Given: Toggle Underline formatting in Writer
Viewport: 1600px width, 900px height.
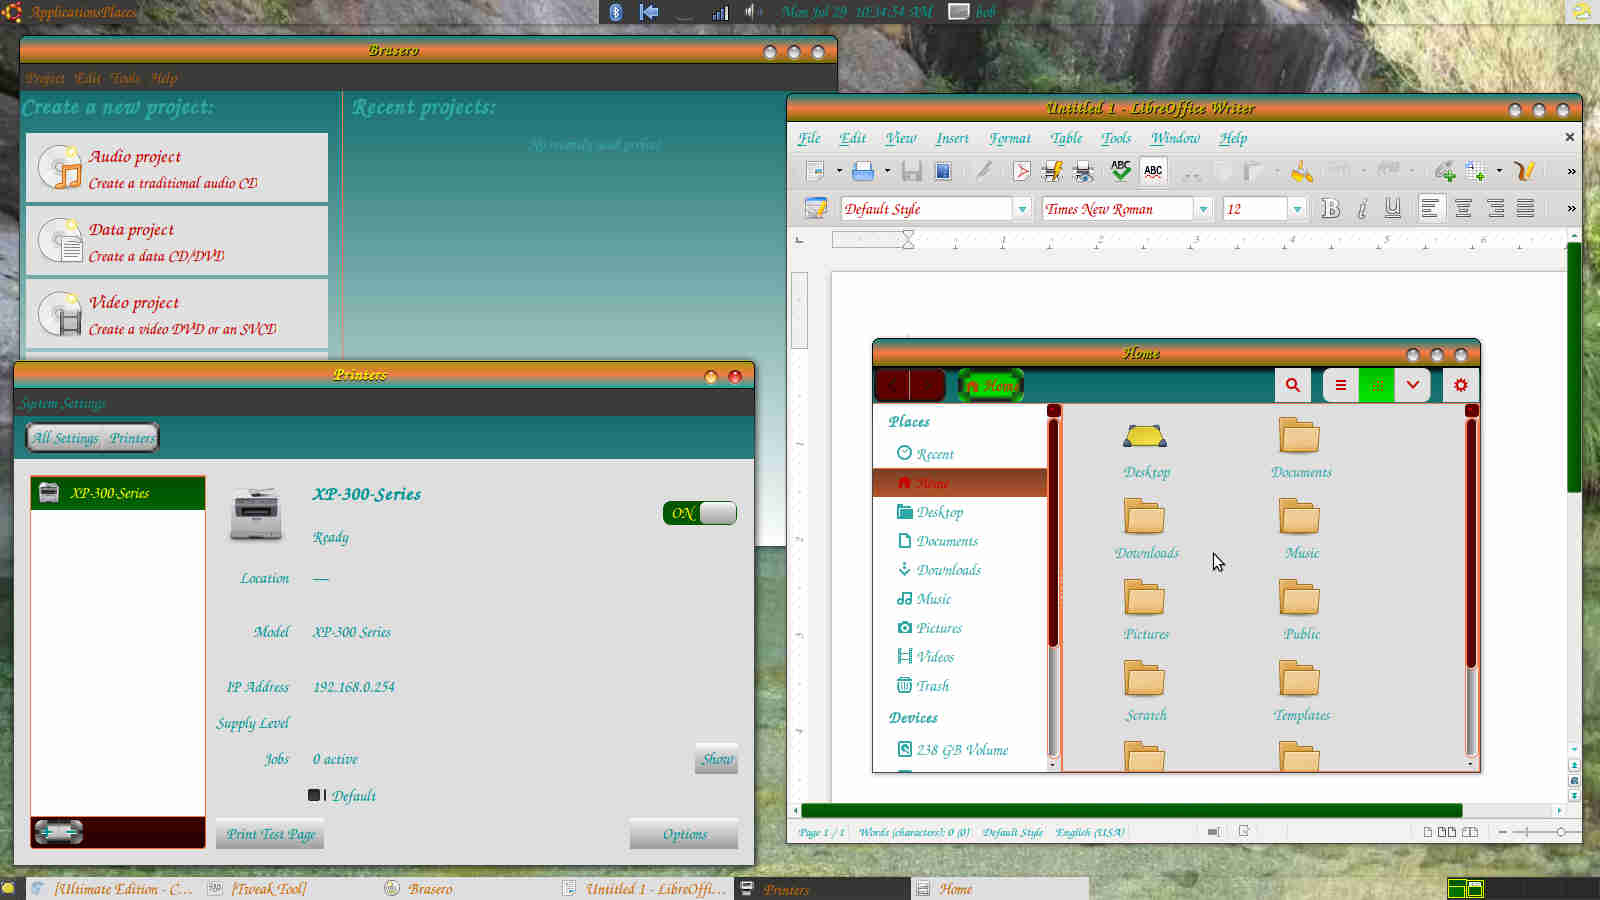Looking at the screenshot, I should pyautogui.click(x=1392, y=208).
